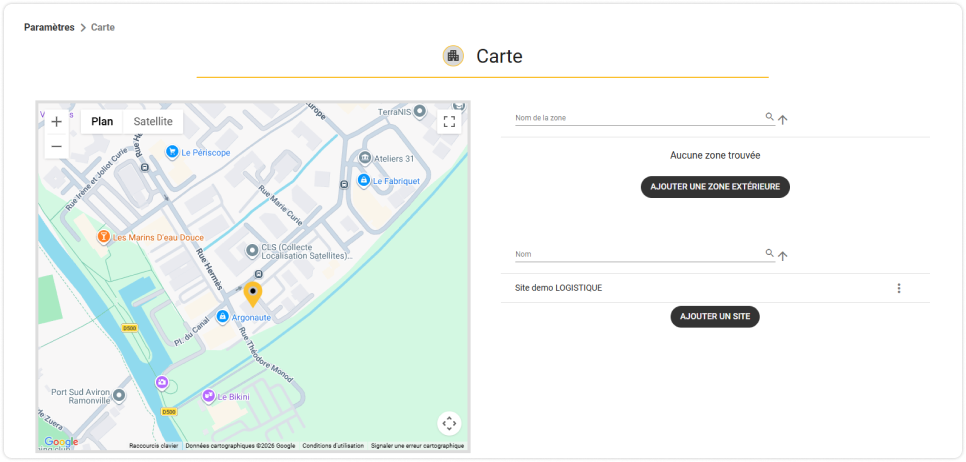Screen dimensions: 966x462
Task: Click bus stop icon on Rue Marie Curie
Action: click(344, 184)
